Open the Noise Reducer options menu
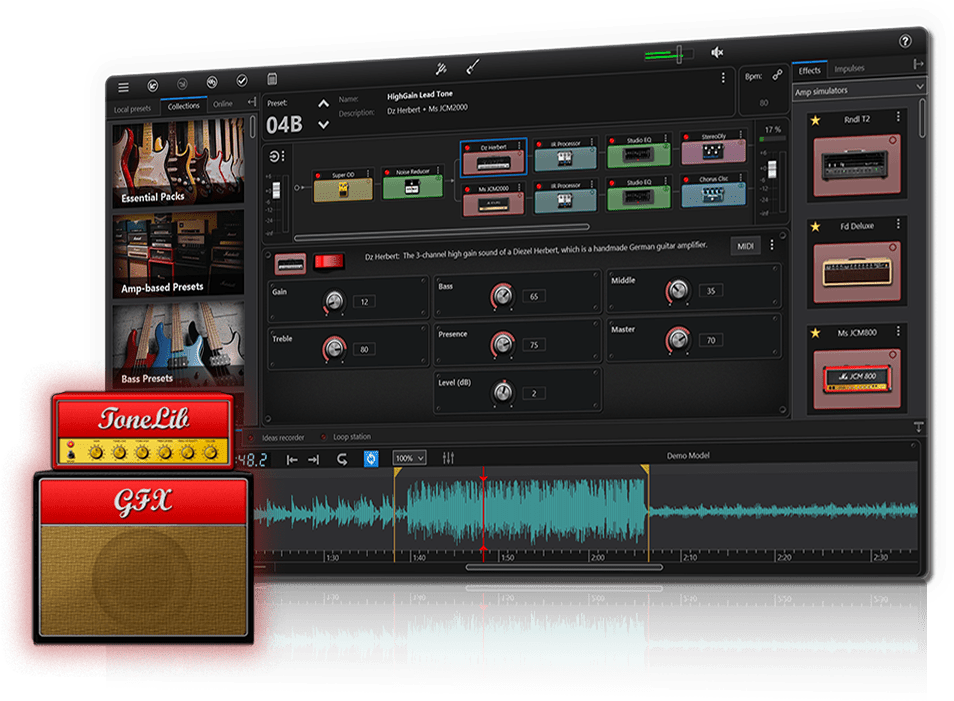 click(438, 170)
